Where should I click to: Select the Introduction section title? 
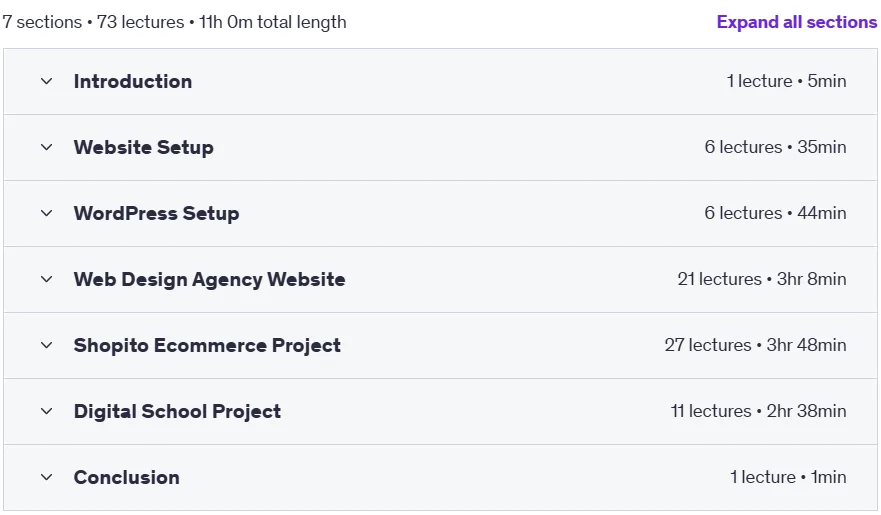pos(133,81)
